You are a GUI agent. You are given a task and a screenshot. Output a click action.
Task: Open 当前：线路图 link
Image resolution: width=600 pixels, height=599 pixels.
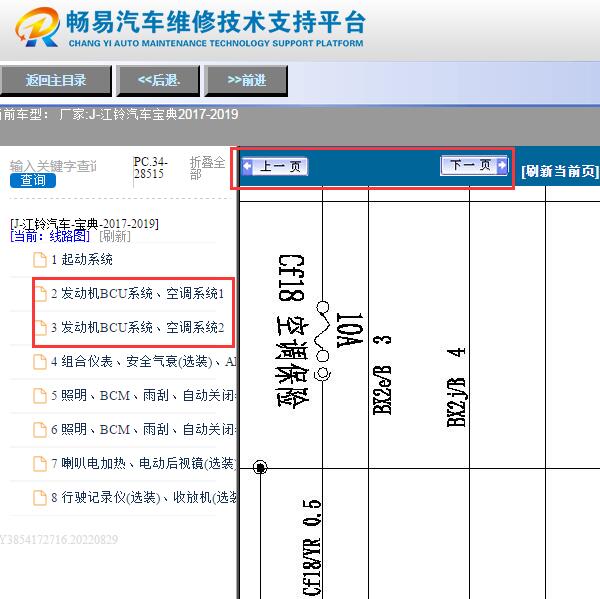click(x=50, y=236)
